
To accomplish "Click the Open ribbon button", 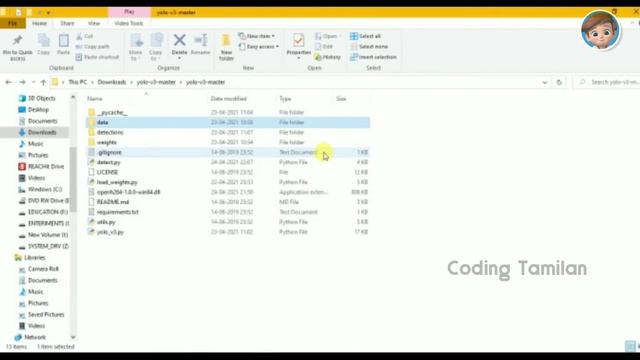I will 327,36.
